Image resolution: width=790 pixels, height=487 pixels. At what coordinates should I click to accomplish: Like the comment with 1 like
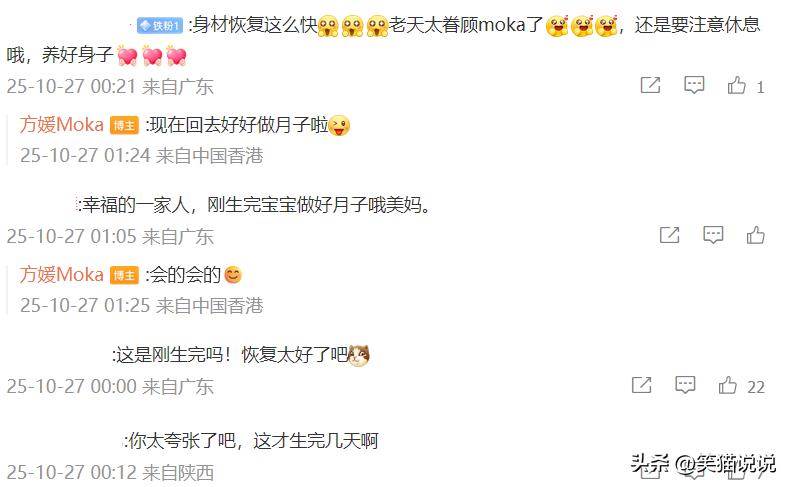tap(736, 85)
